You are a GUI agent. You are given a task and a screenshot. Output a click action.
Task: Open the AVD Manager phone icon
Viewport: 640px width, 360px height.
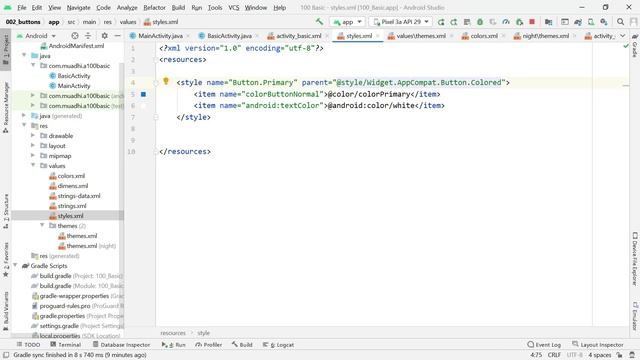591,22
